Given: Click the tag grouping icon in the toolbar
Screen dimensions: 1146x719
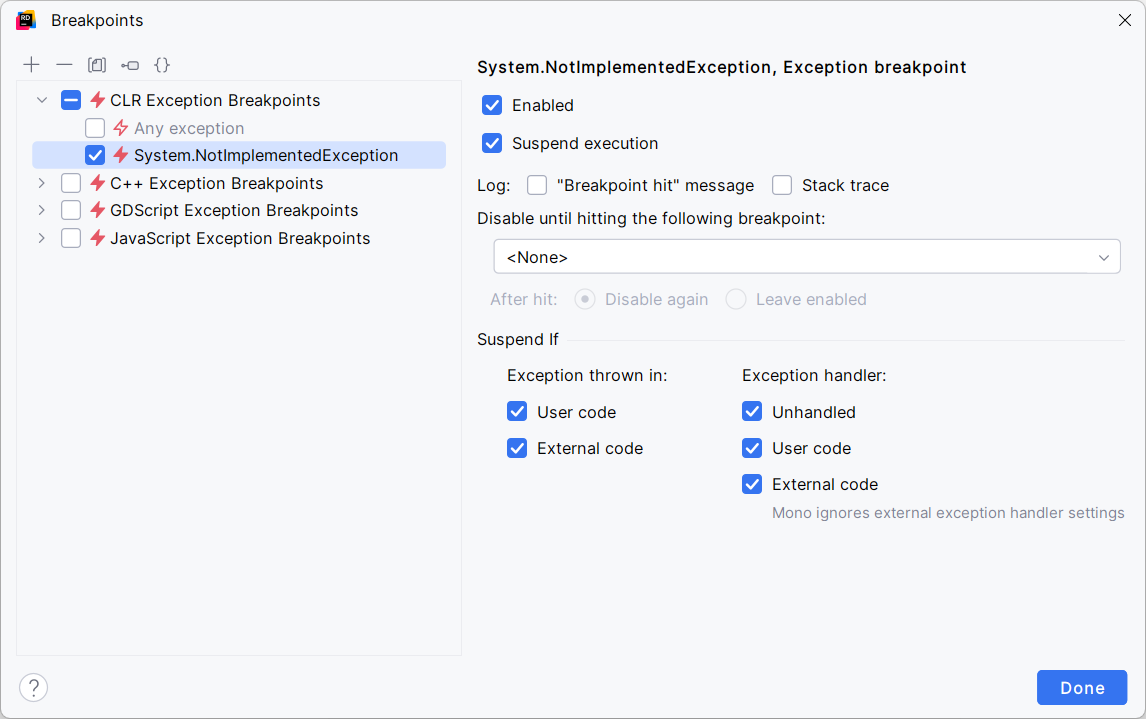Looking at the screenshot, I should pos(129,64).
